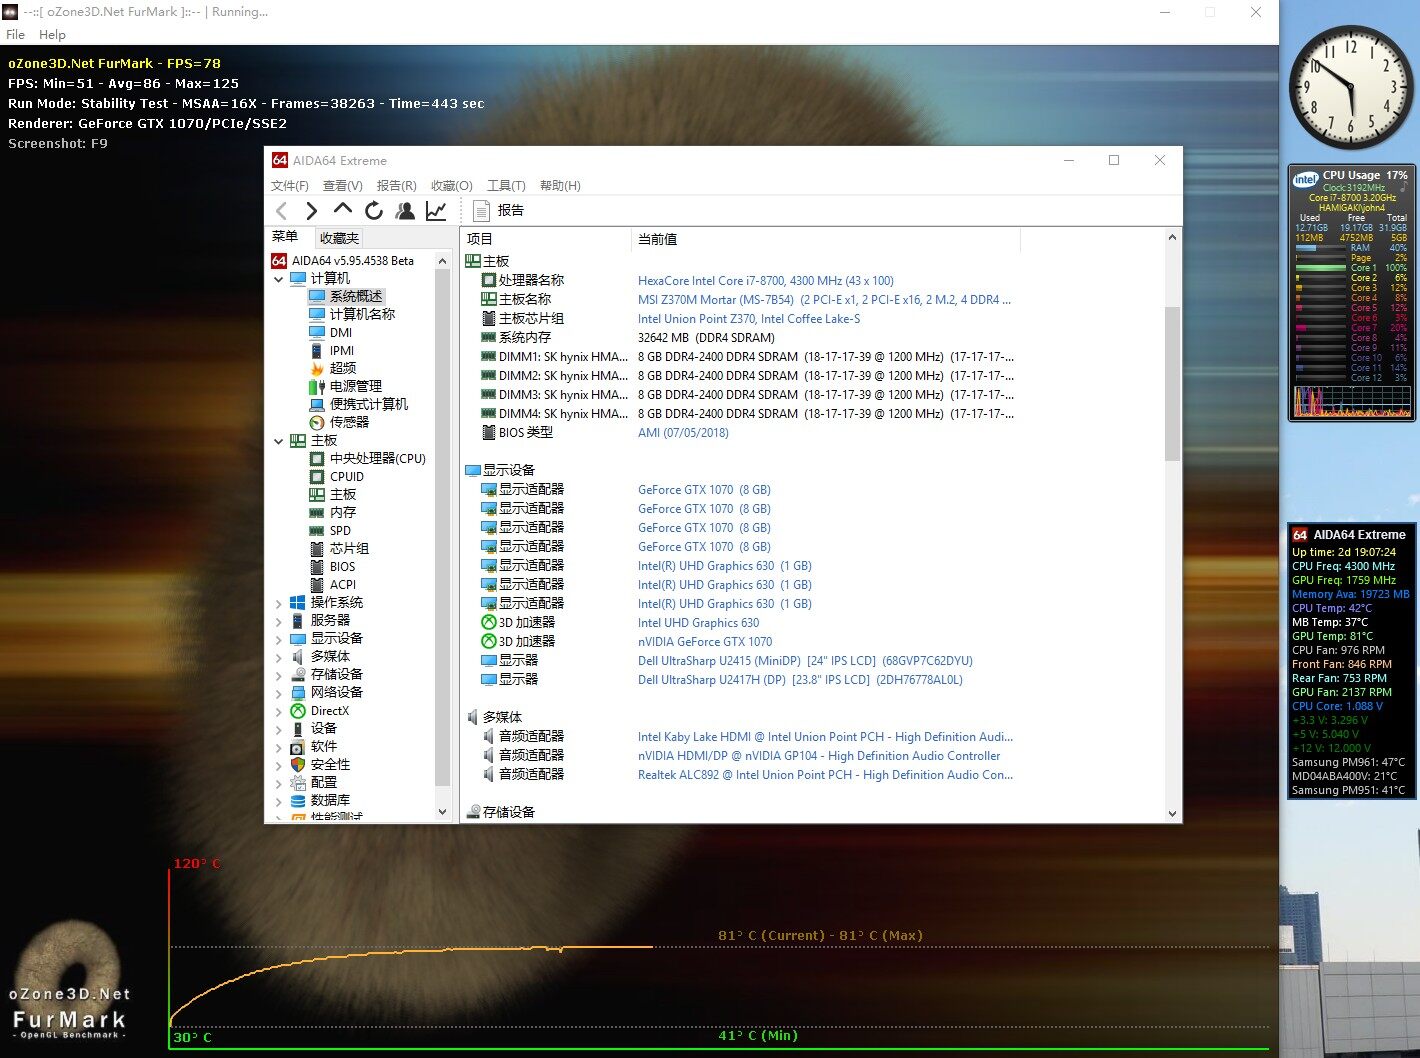Expand the 存储设备 tree node
The image size is (1420, 1058).
pyautogui.click(x=278, y=675)
